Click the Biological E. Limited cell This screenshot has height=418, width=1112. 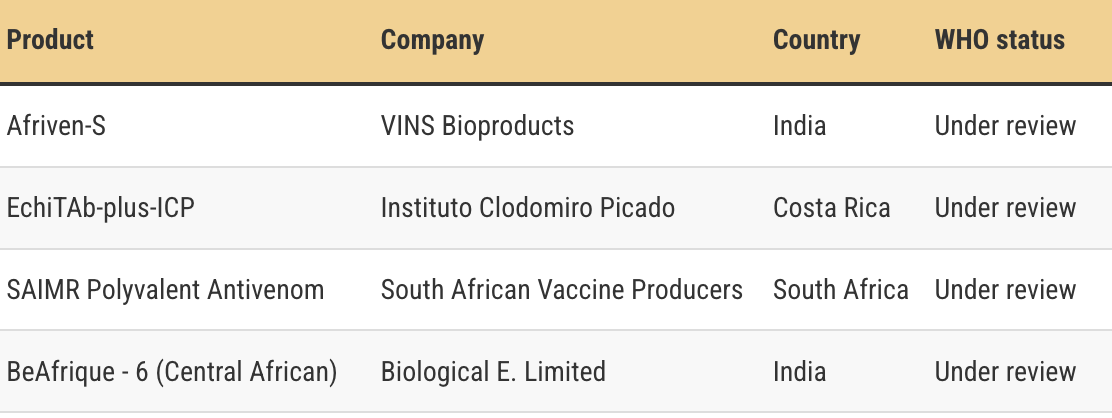[493, 372]
